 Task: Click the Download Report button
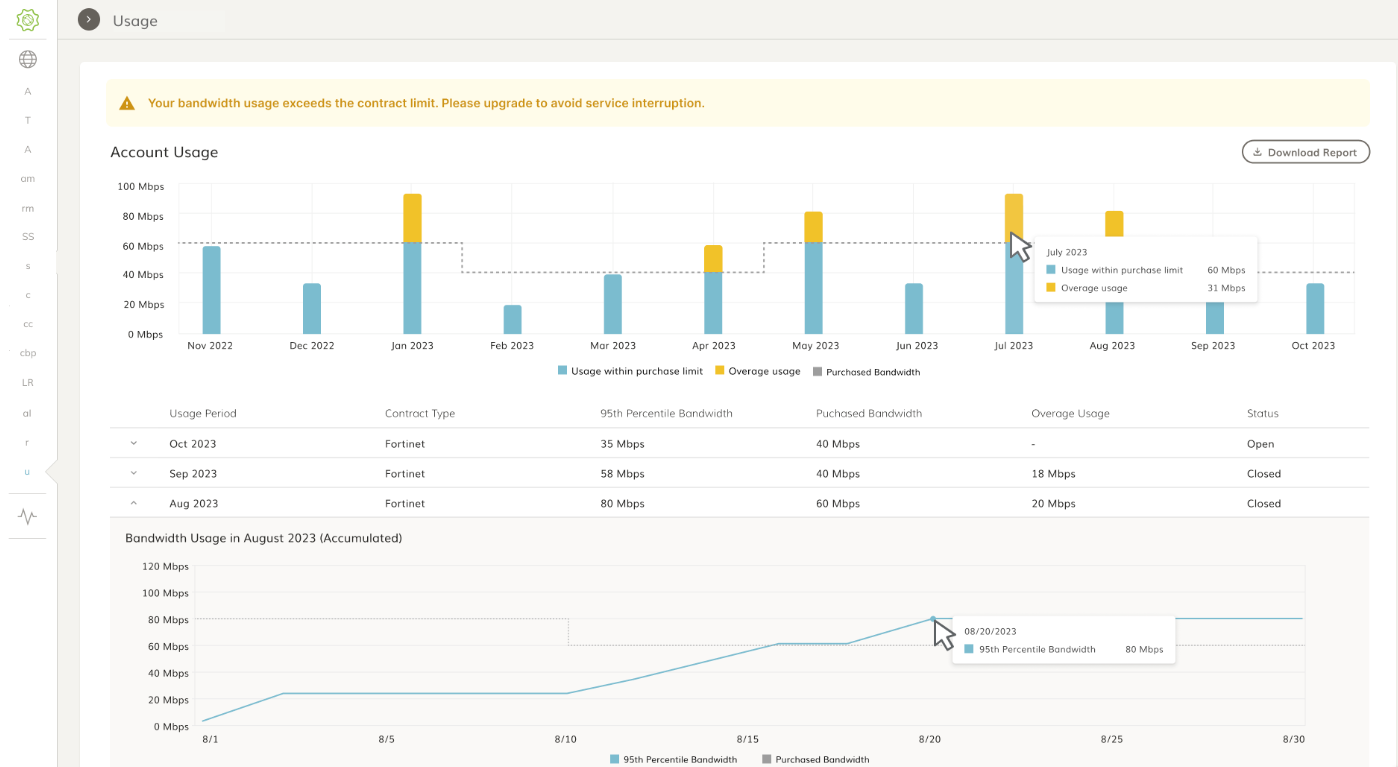coord(1305,152)
